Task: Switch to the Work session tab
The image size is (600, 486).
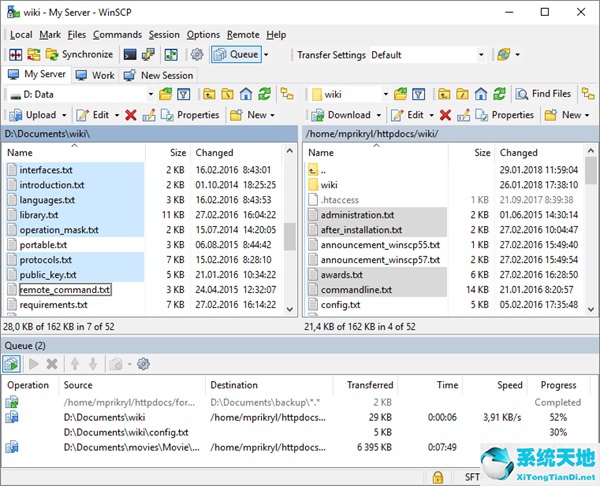Action: coord(95,75)
